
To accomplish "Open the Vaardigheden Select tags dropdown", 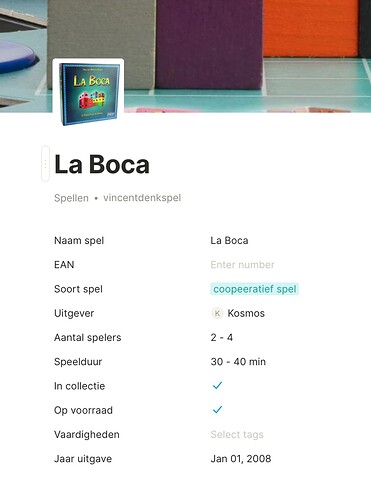I will click(x=237, y=434).
